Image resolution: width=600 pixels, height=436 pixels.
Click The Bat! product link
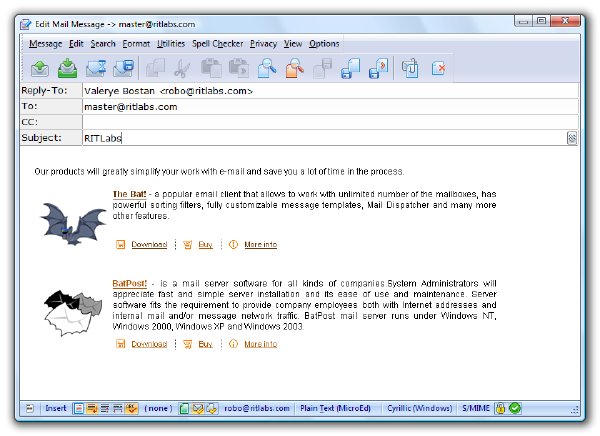pos(129,194)
